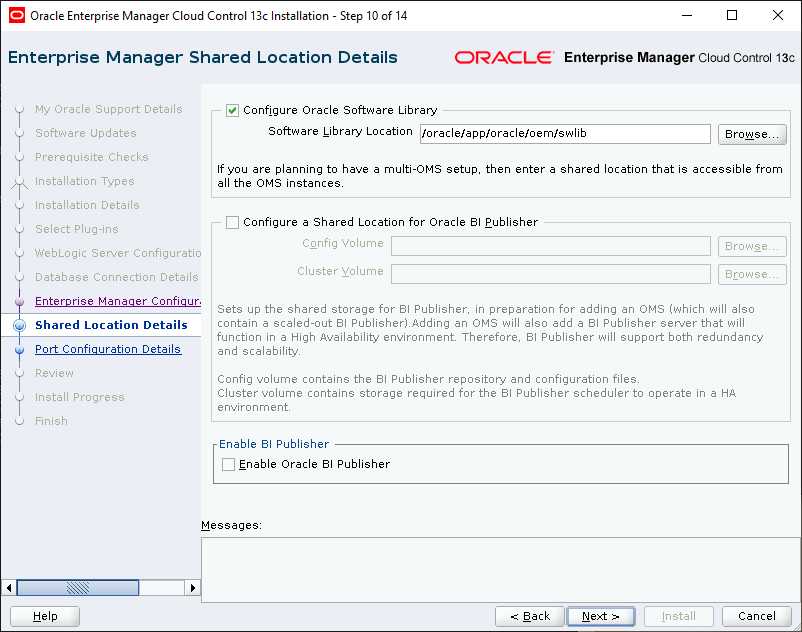The image size is (802, 632).
Task: Go back with the Back button
Action: [x=530, y=617]
